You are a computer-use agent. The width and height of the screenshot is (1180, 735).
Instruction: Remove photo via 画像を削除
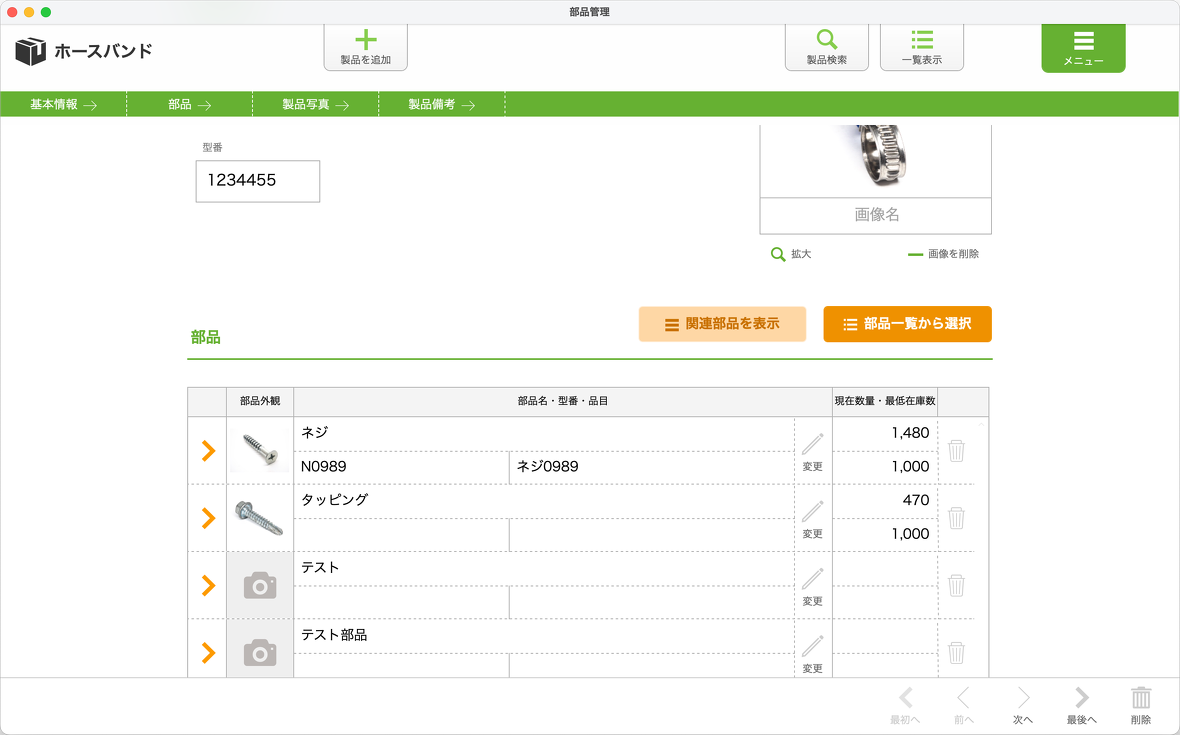coord(943,254)
